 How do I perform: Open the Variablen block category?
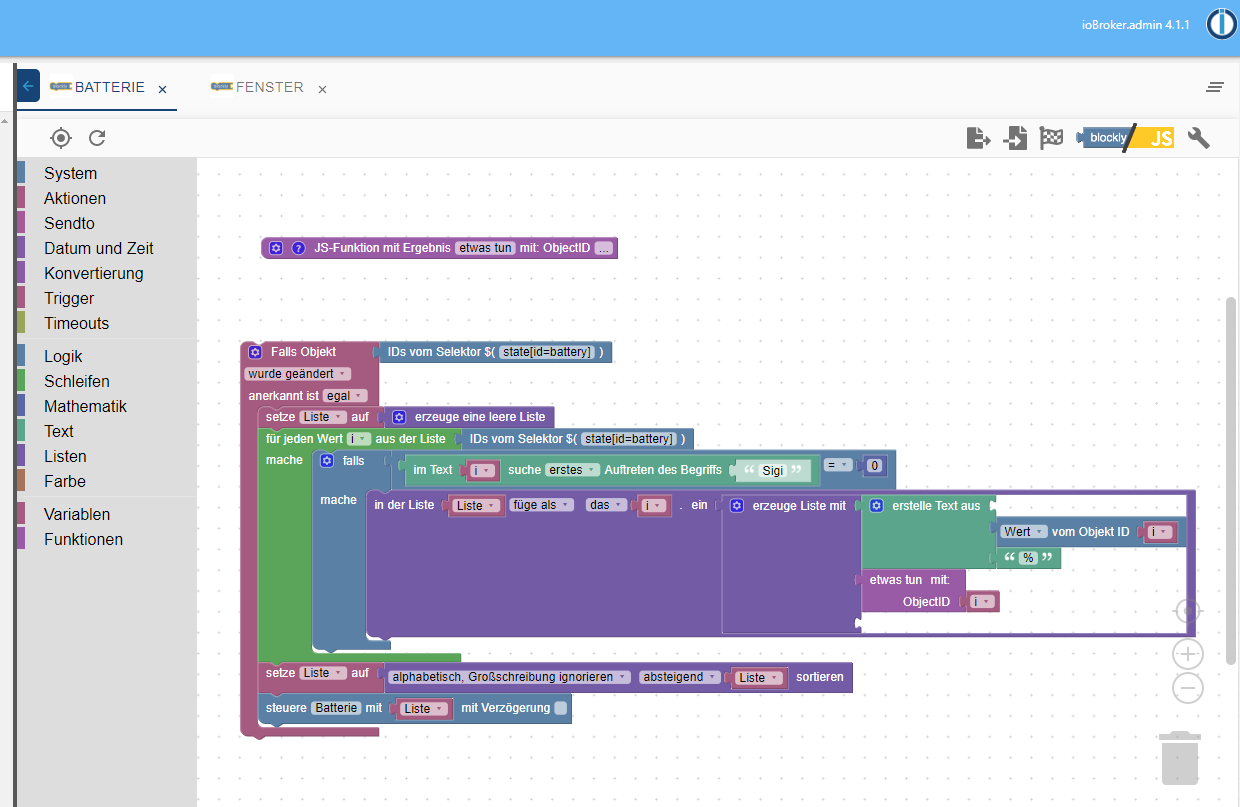pyautogui.click(x=77, y=515)
